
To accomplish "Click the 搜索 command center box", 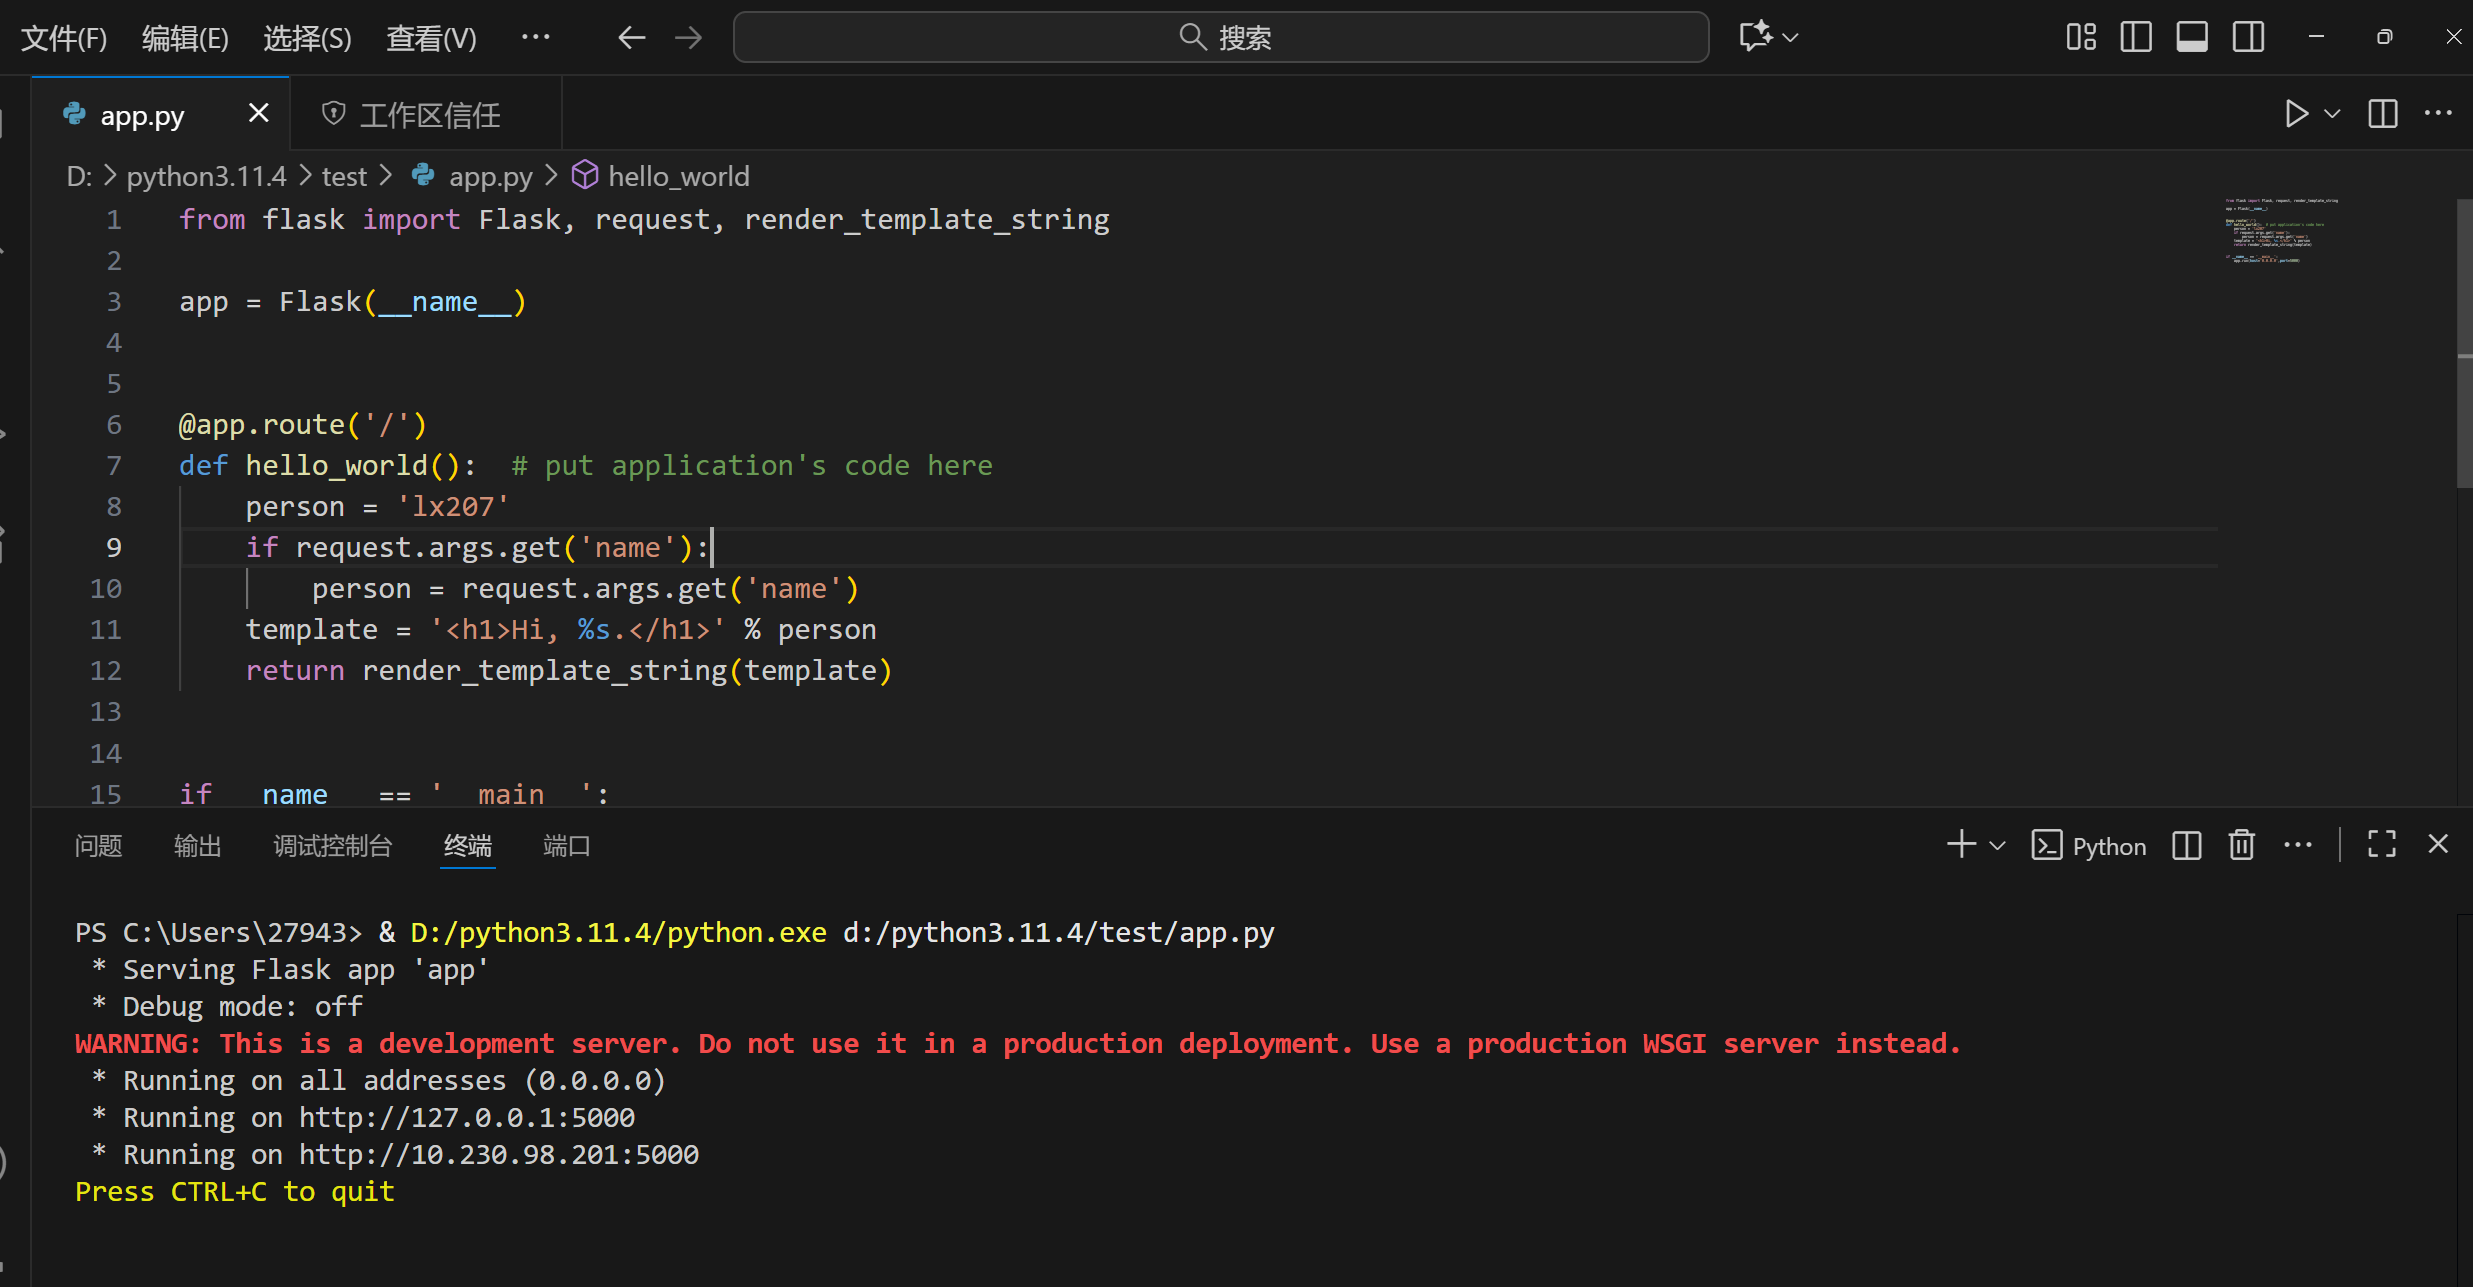I will 1221,38.
